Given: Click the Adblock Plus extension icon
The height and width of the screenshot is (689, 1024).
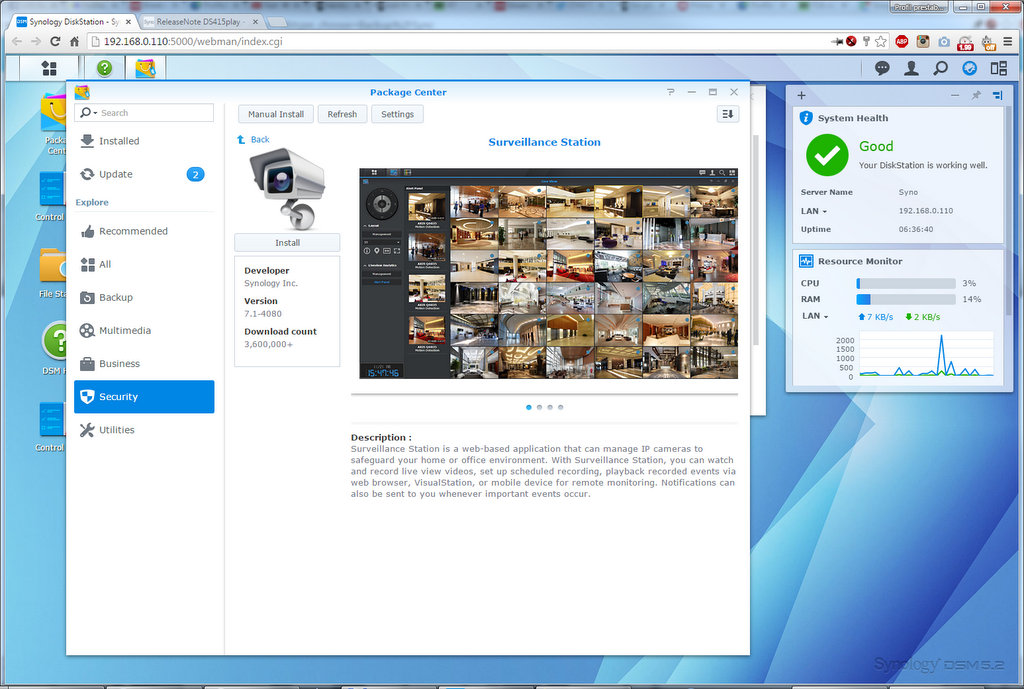Looking at the screenshot, I should pos(902,41).
